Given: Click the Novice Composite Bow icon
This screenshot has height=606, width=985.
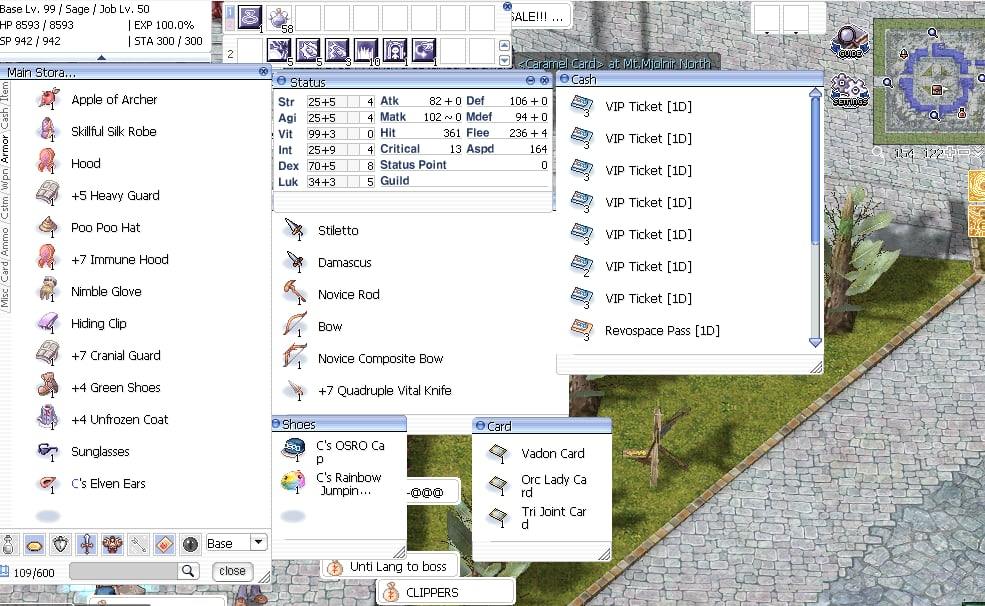Looking at the screenshot, I should (x=295, y=357).
